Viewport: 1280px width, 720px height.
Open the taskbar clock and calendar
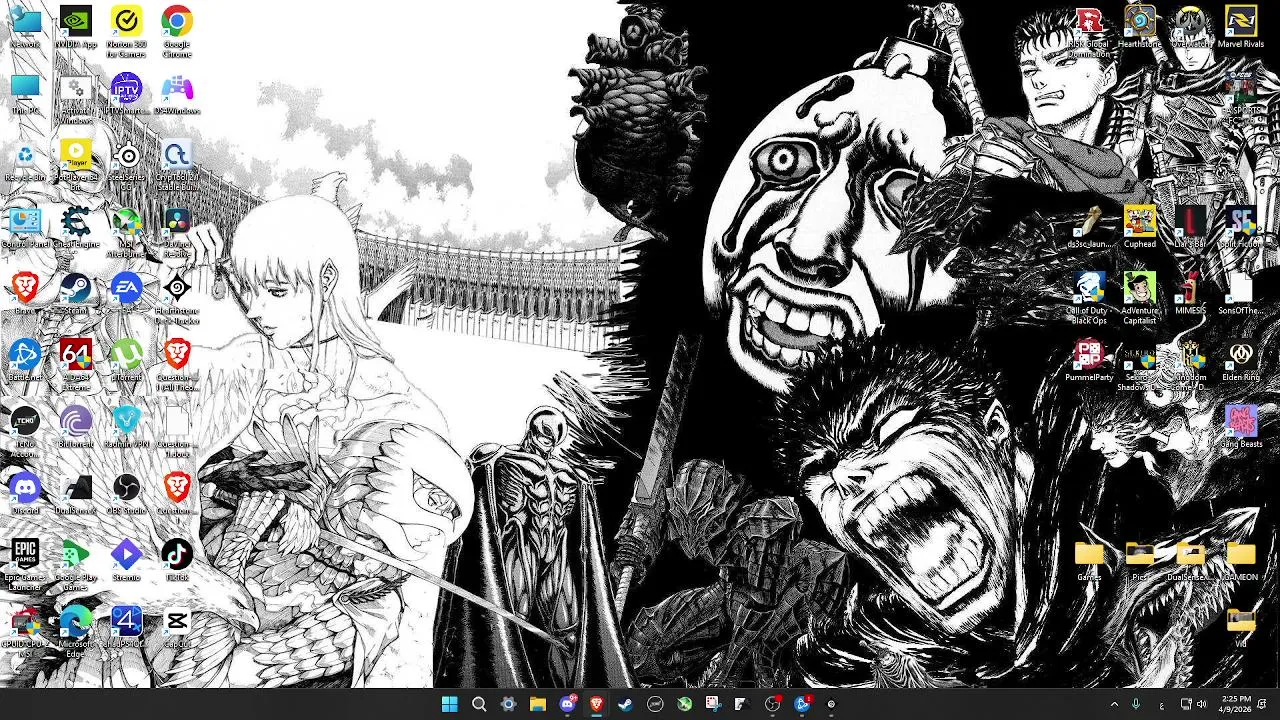(x=1236, y=704)
